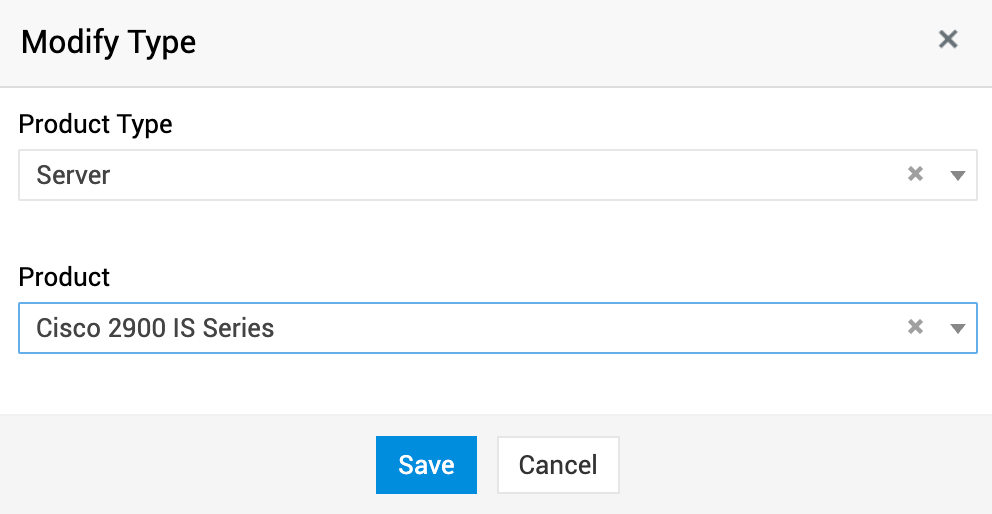Screen dimensions: 992x514
Task: Click the selected 'Server' value text
Action: tap(73, 175)
